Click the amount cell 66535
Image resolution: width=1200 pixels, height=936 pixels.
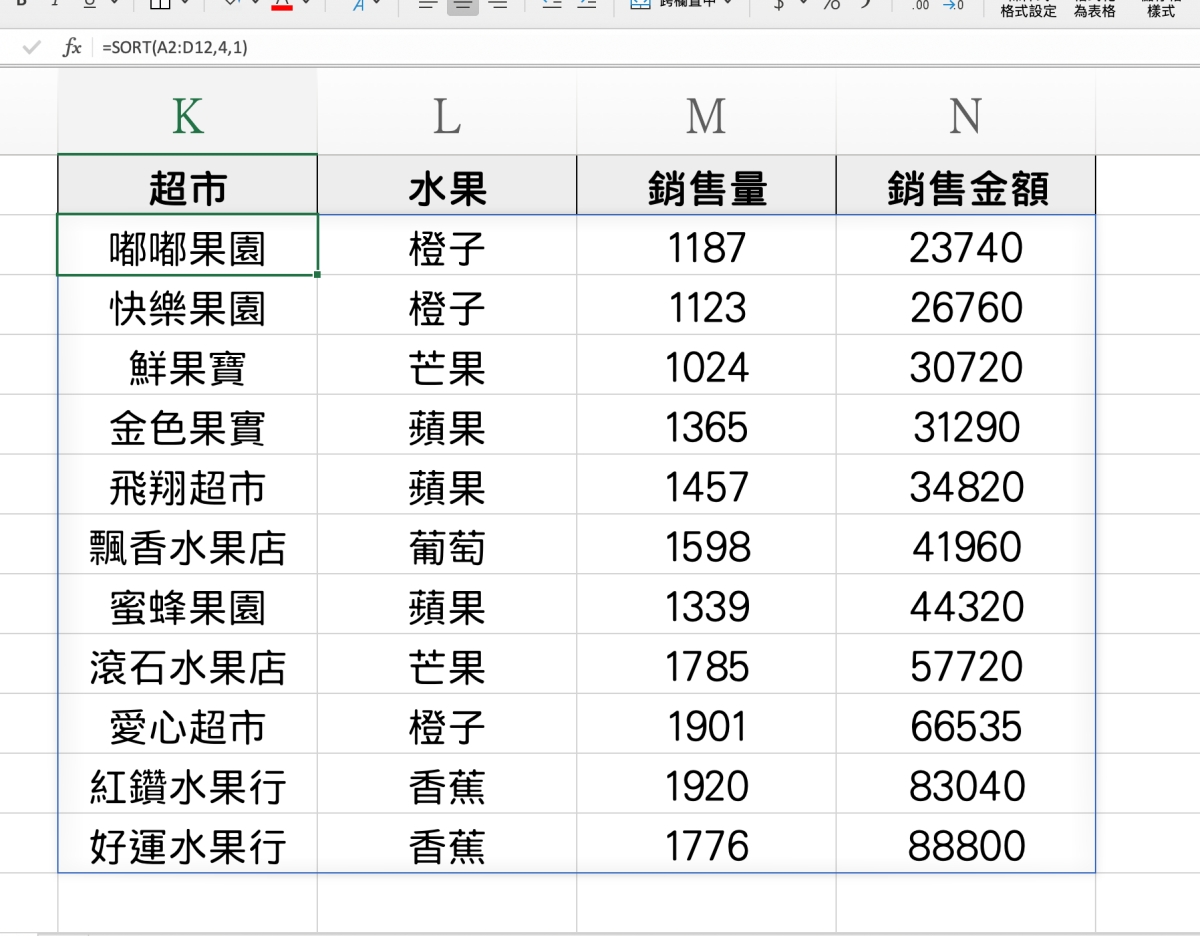[x=966, y=724]
